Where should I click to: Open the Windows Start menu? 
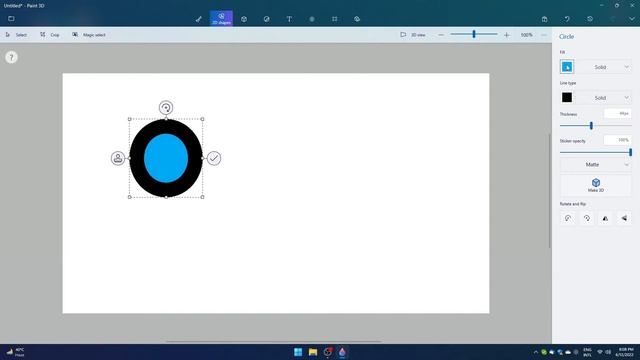click(298, 352)
